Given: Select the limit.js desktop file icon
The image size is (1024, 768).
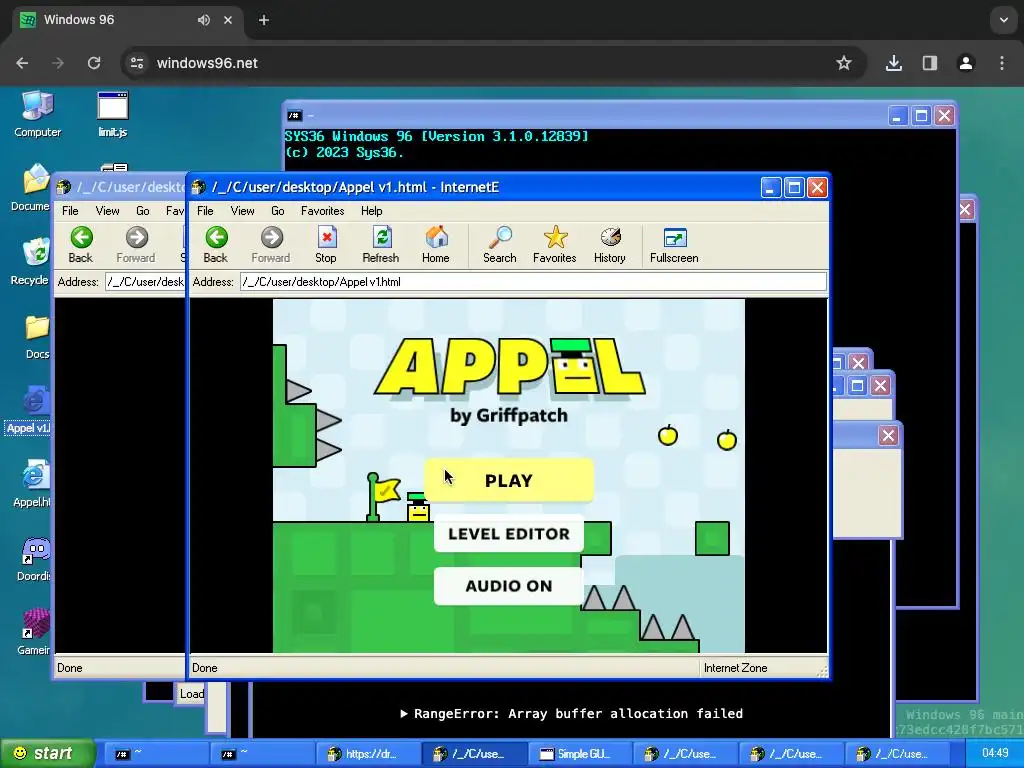Looking at the screenshot, I should point(113,114).
